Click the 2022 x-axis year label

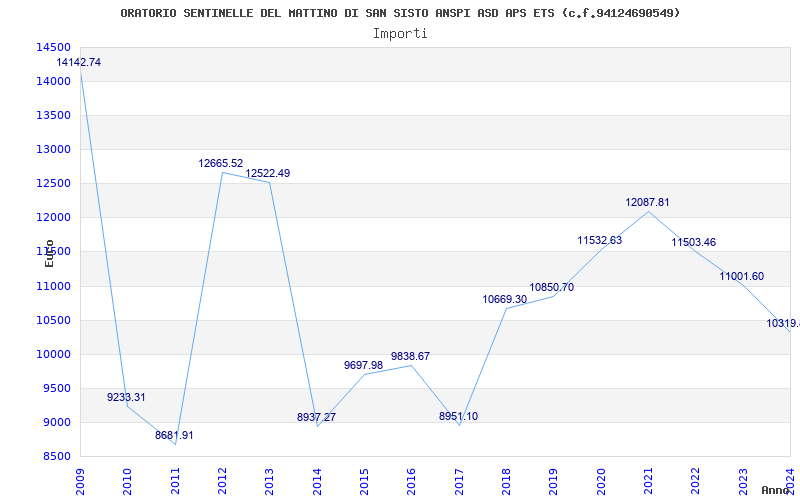point(696,481)
